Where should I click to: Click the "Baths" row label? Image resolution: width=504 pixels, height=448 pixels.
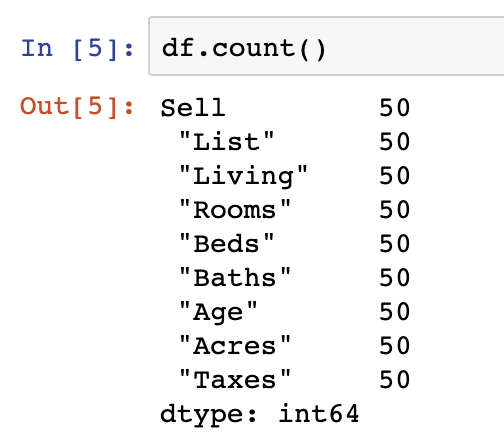[235, 277]
